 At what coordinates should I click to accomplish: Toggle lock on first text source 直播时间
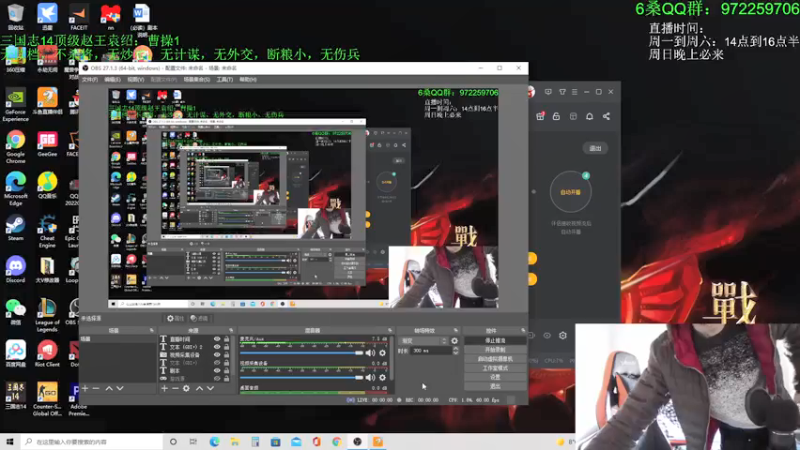(x=227, y=339)
